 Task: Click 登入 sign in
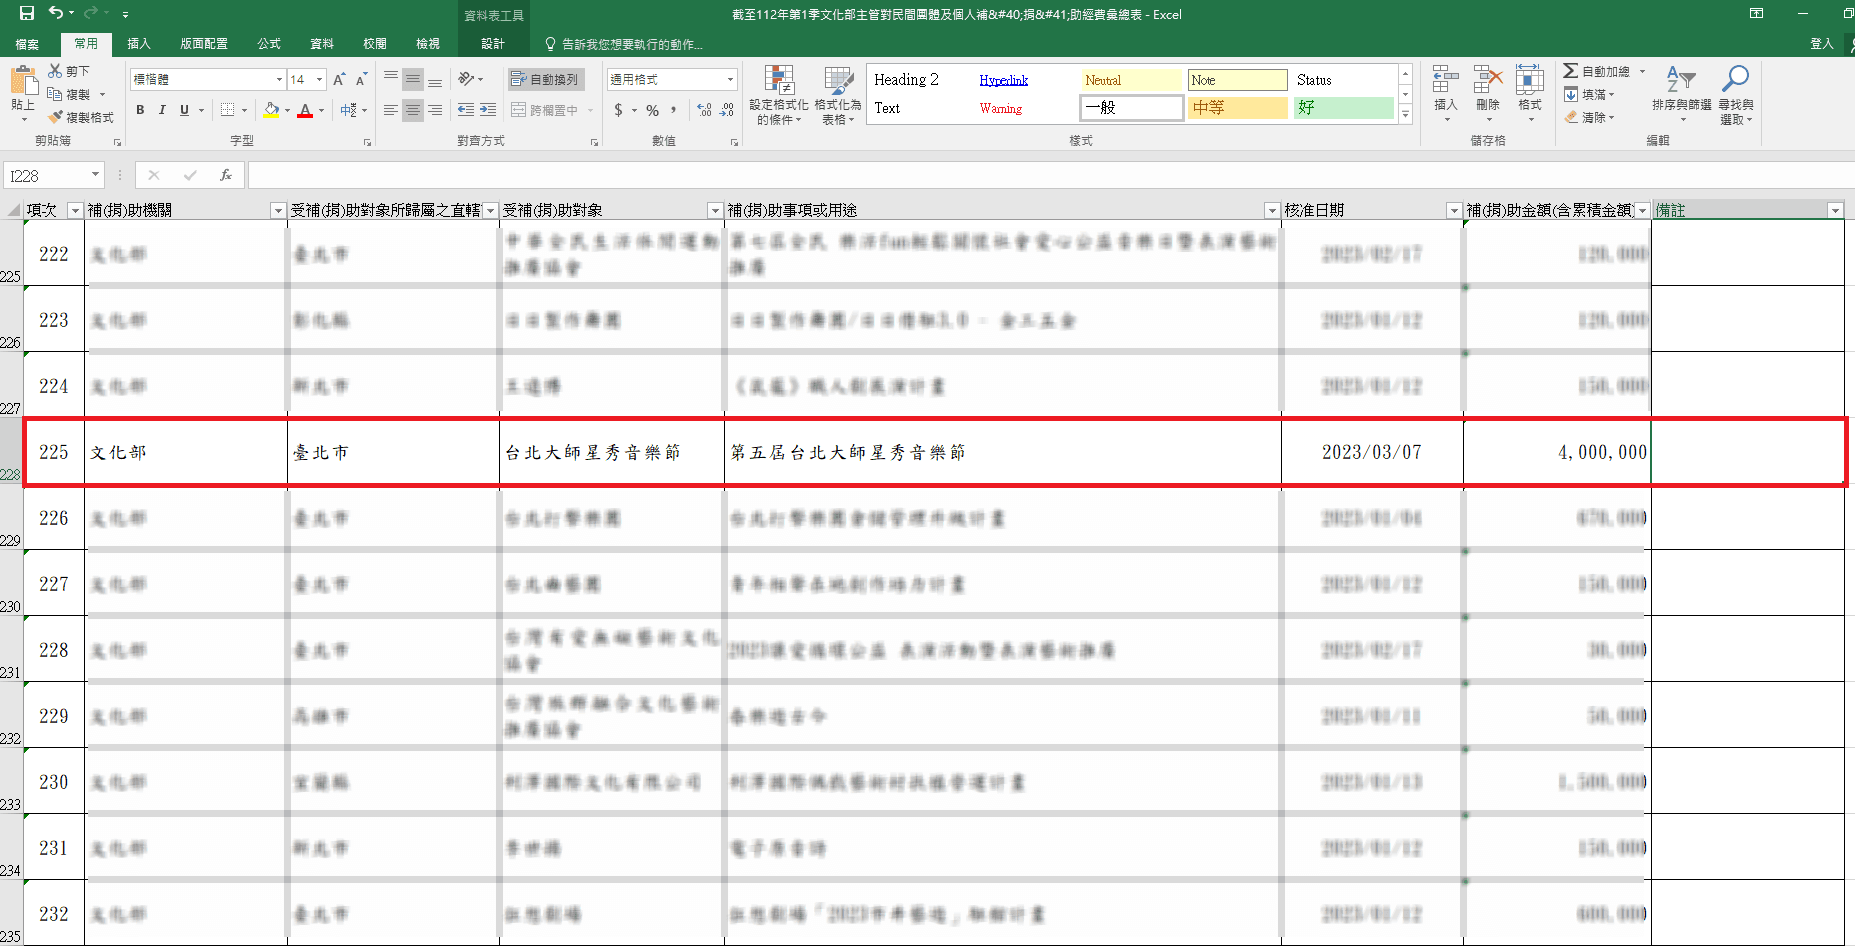click(1822, 44)
